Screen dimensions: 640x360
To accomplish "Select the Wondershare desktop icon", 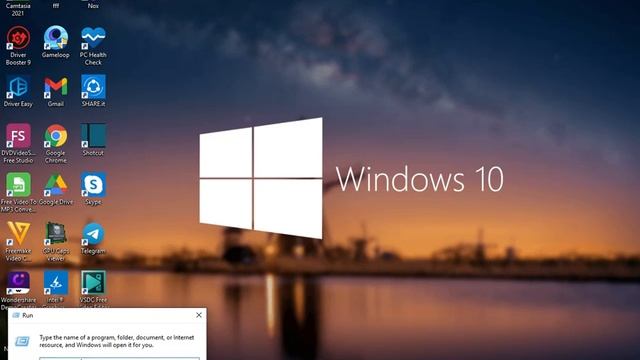I will click(18, 289).
